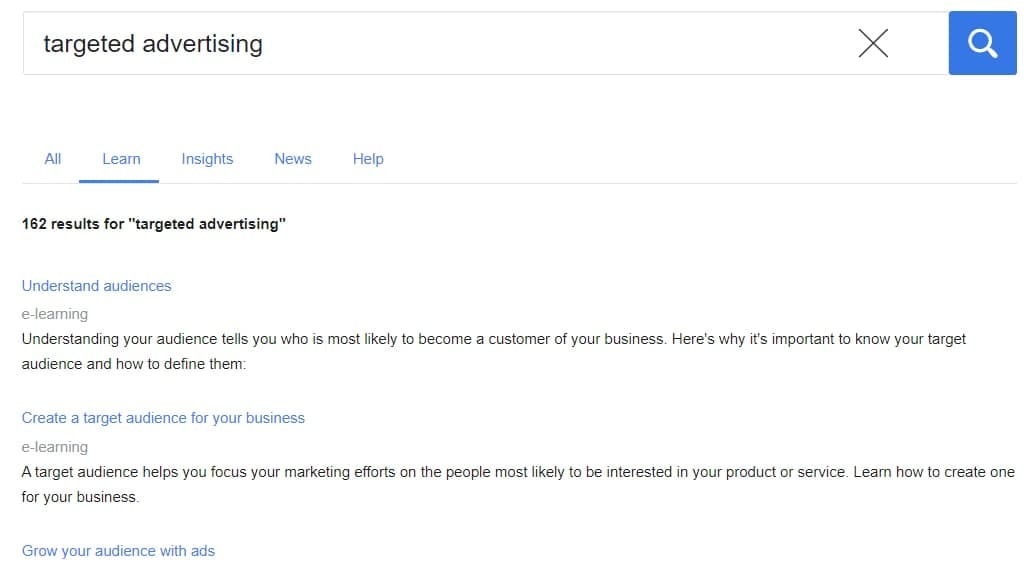Click the e-learning label under 'Understand audiences'
The height and width of the screenshot is (566, 1032).
click(55, 314)
